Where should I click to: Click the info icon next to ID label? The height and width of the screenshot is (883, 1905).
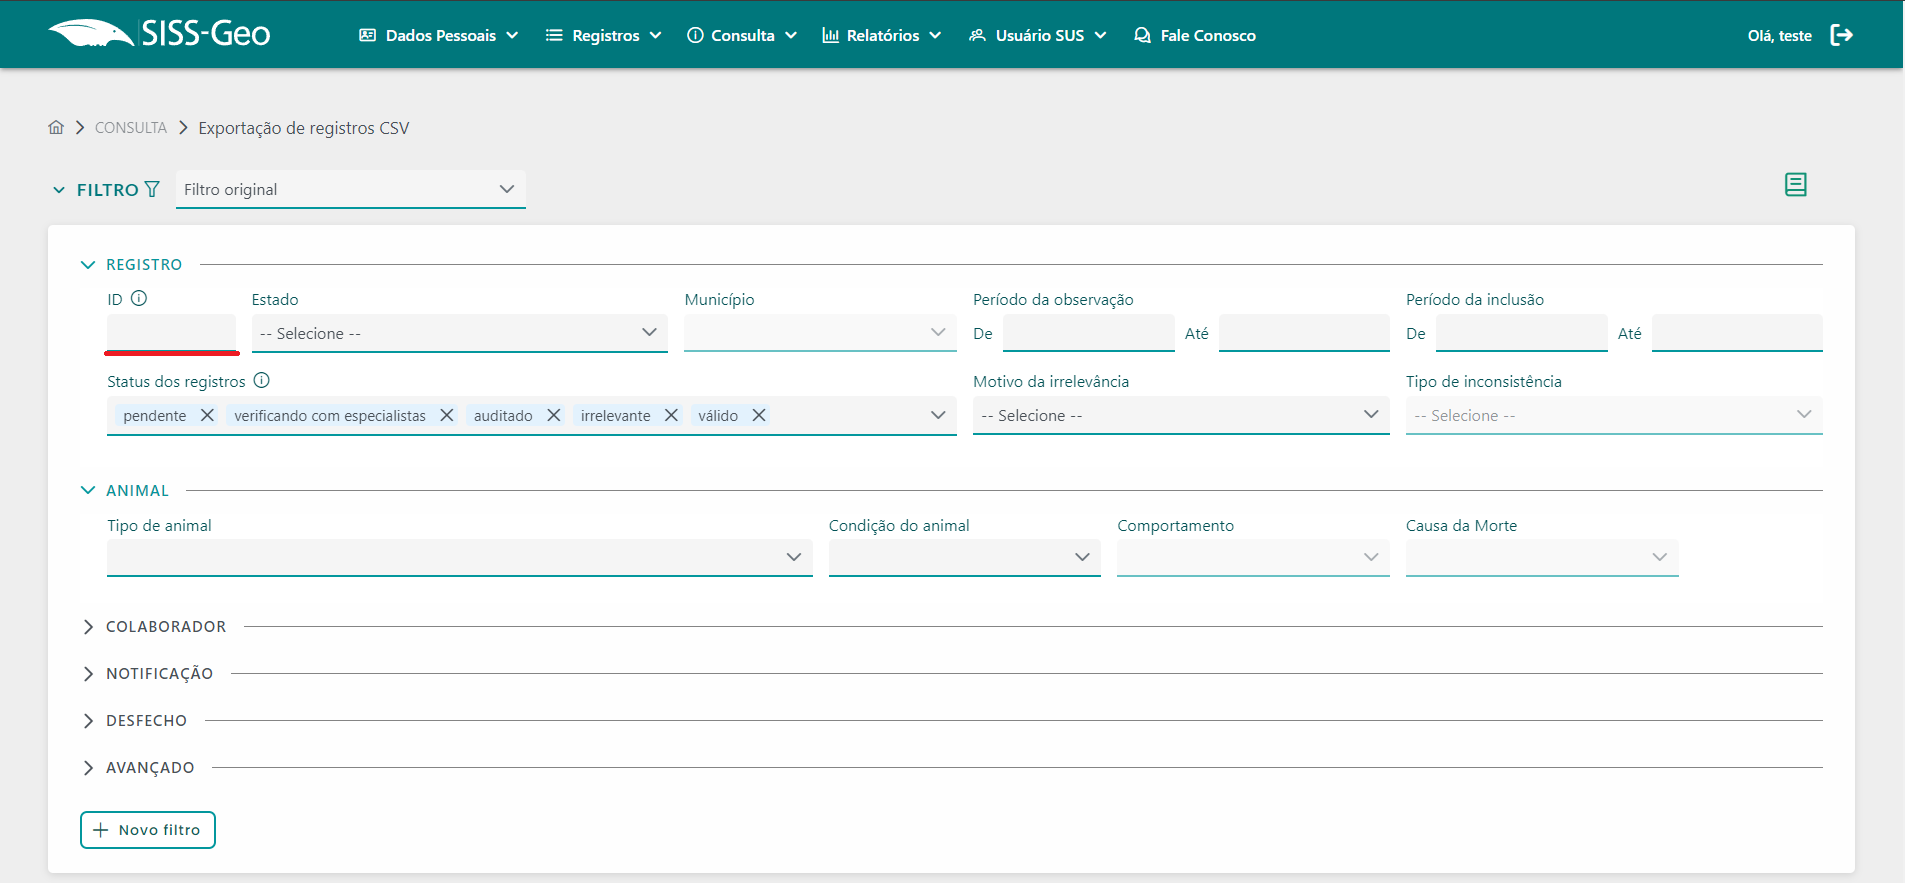[139, 299]
